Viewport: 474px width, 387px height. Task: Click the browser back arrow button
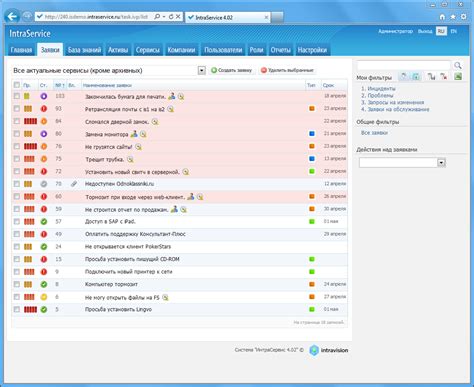12,16
